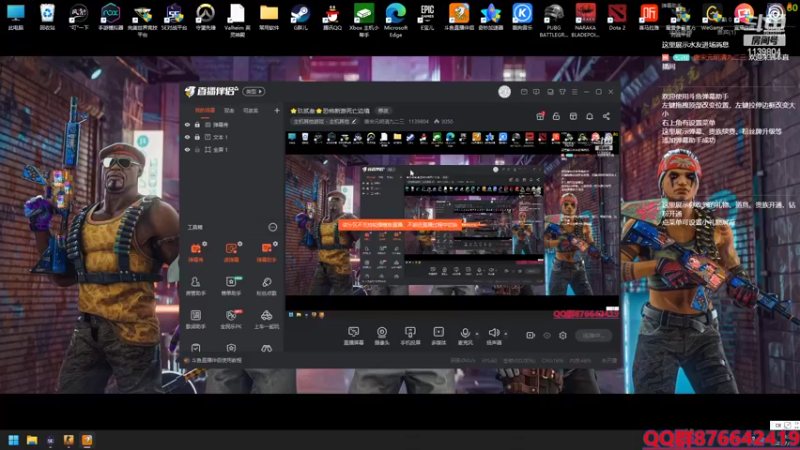This screenshot has height=450, width=800.
Task: Toggle visibility of the 文本 1 source
Action: (x=187, y=137)
